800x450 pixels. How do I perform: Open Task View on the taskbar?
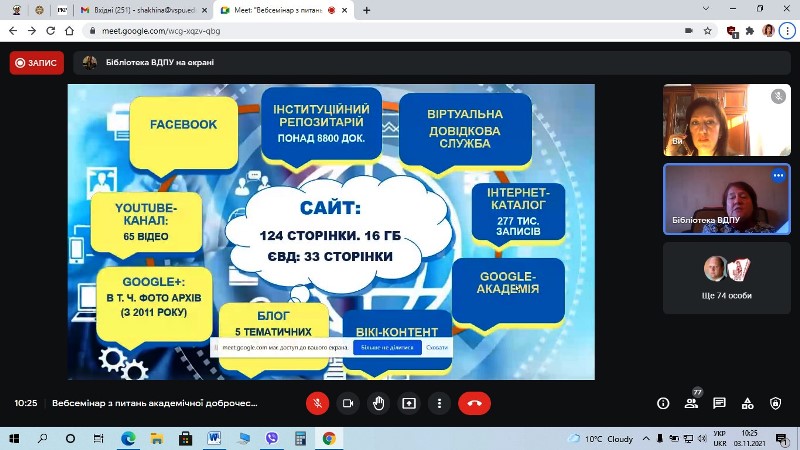tap(98, 438)
